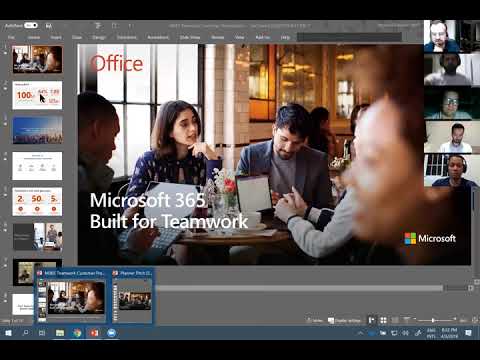Click Display Settings in the status bar
The image size is (480, 360).
[x=344, y=321]
